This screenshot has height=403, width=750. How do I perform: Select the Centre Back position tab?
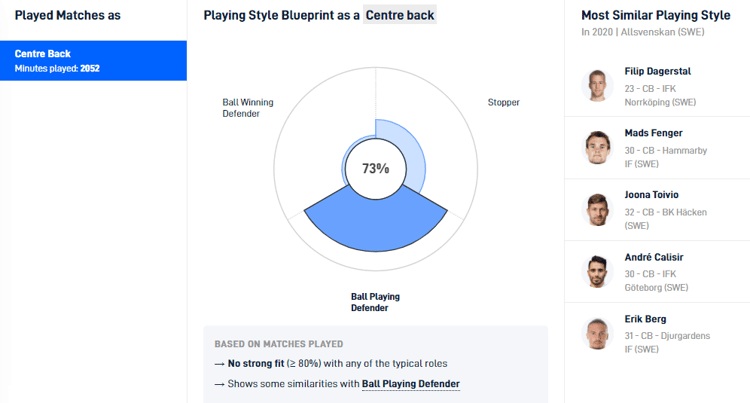[93, 60]
